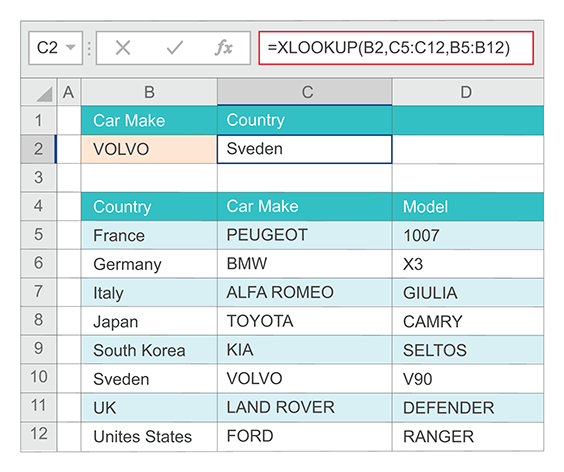Select row 11 header
Viewport: 564px width, 472px height.
coord(39,407)
